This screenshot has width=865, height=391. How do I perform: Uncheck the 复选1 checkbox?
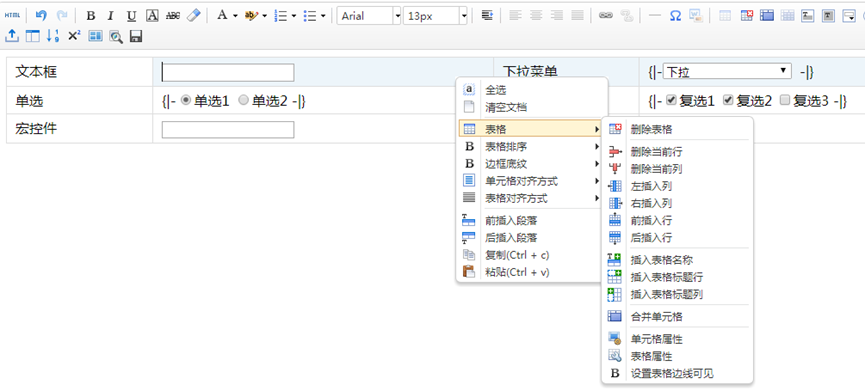point(671,100)
